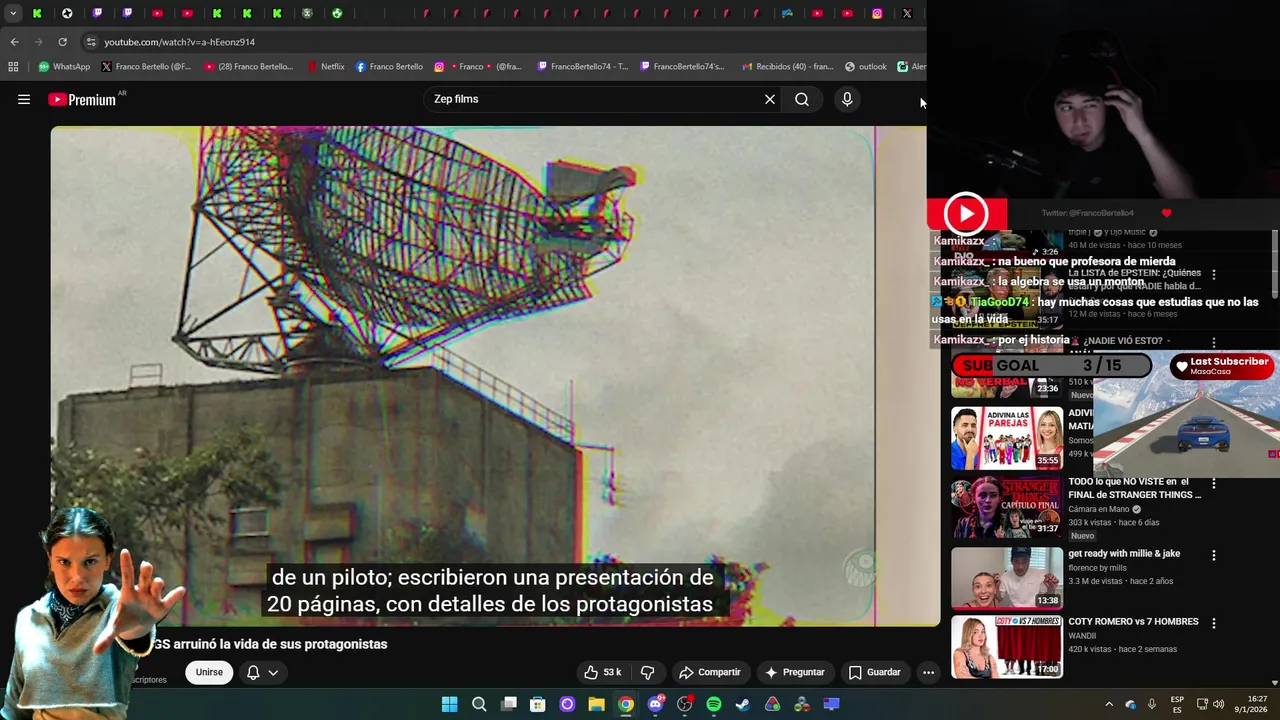Join the channel with Unirse
Screen dimensions: 1280x720
[x=209, y=672]
